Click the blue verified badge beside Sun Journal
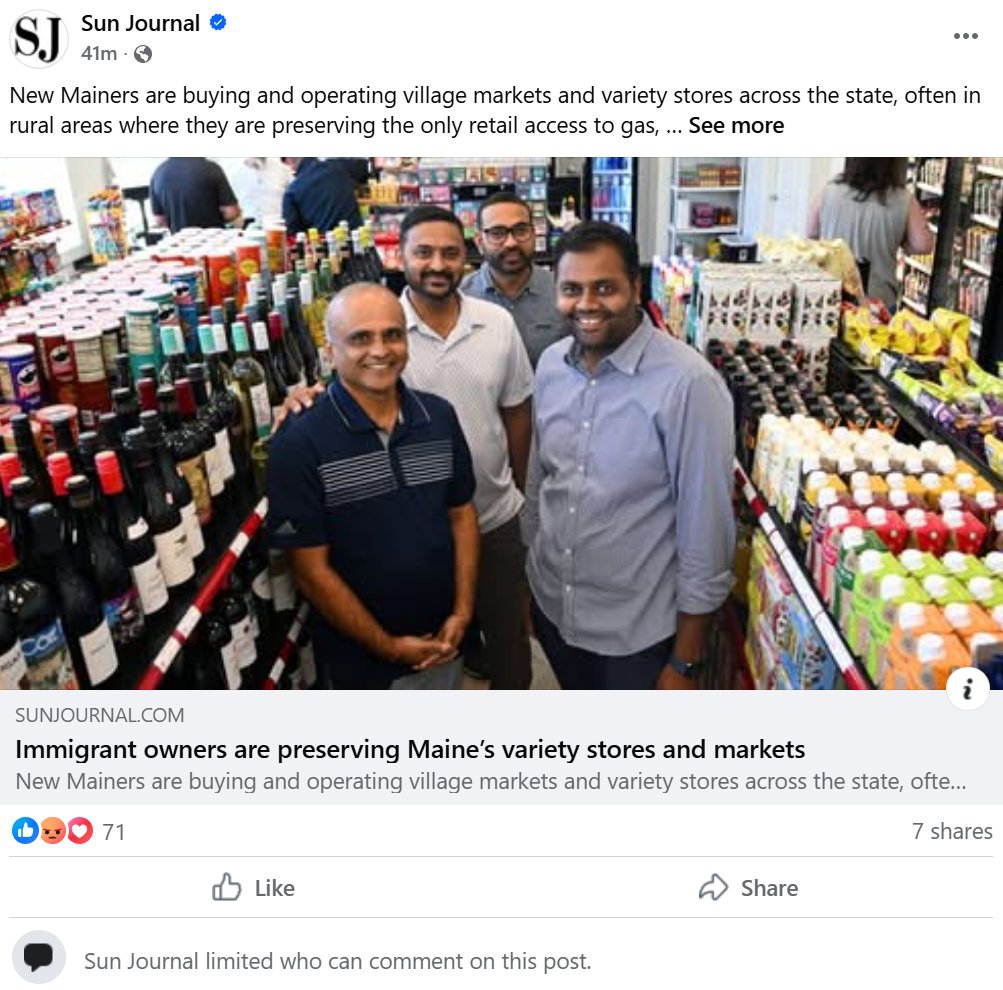The image size is (1003, 990). coord(218,23)
